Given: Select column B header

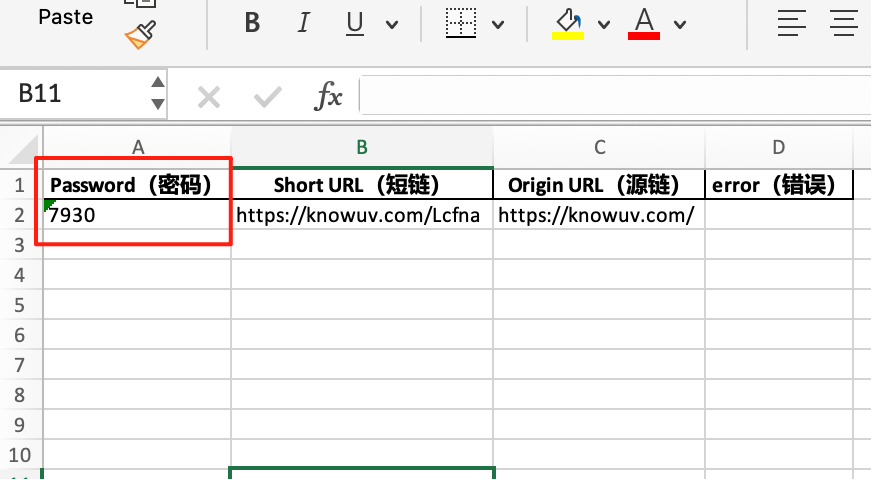Looking at the screenshot, I should click(x=362, y=147).
